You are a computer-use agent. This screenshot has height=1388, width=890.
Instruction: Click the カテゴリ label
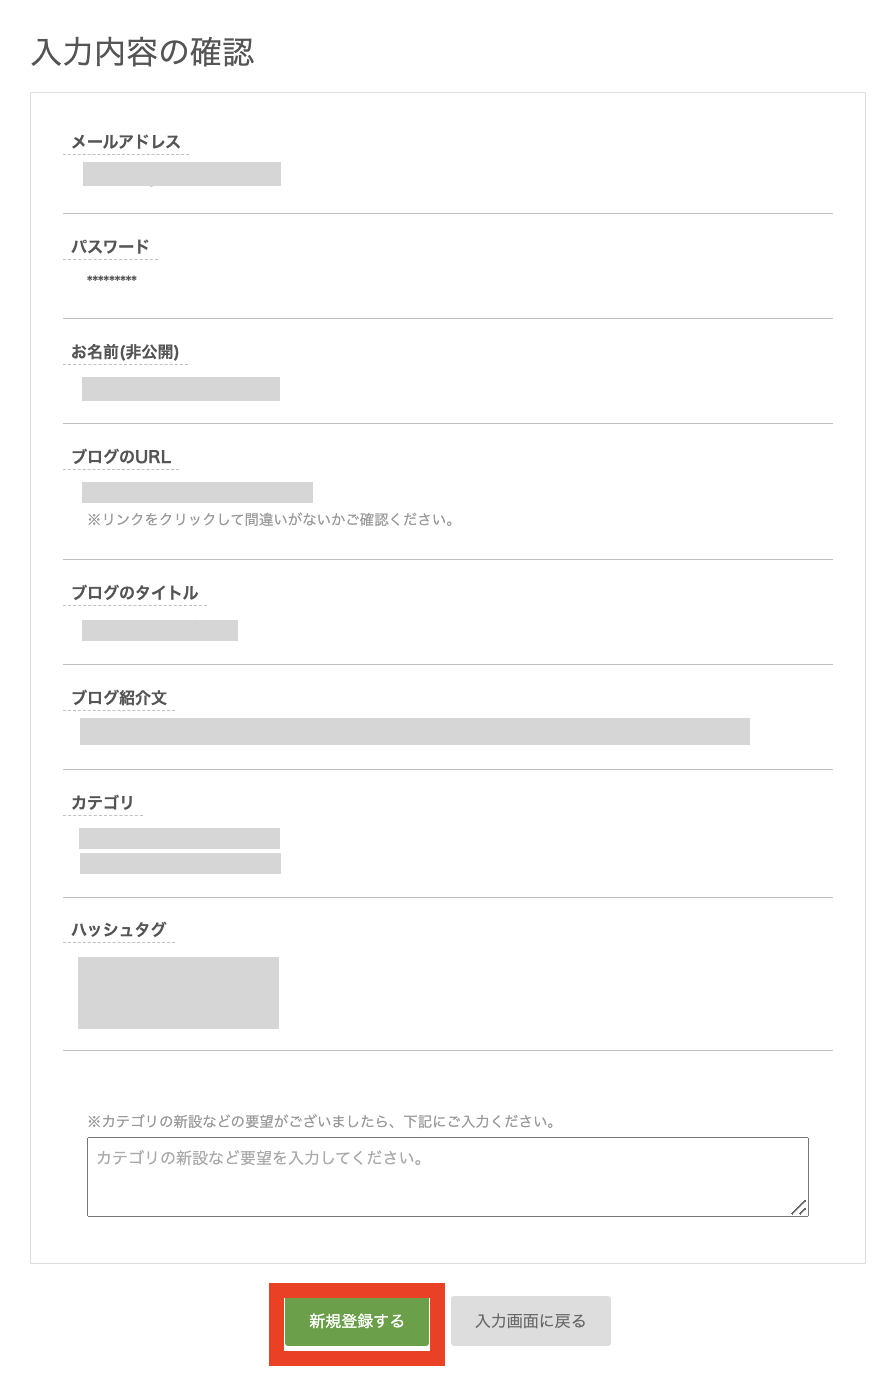point(102,803)
